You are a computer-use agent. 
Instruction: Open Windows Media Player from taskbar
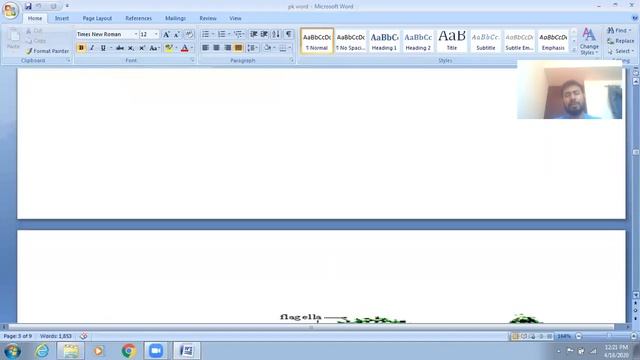[x=98, y=351]
